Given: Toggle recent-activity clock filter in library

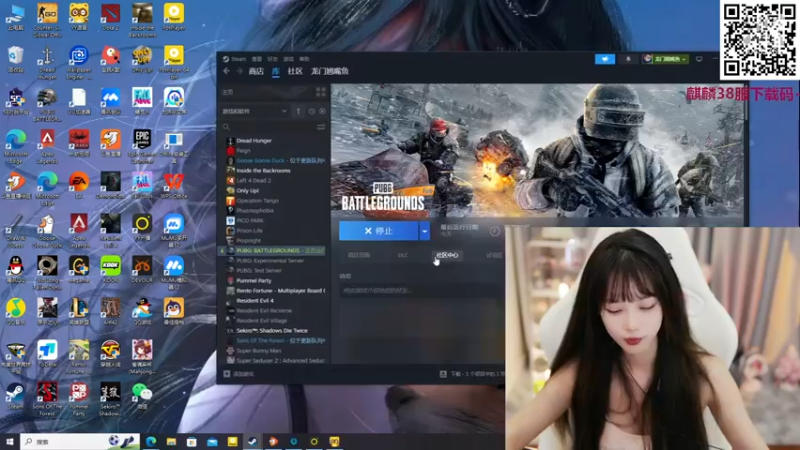Looking at the screenshot, I should [x=312, y=111].
